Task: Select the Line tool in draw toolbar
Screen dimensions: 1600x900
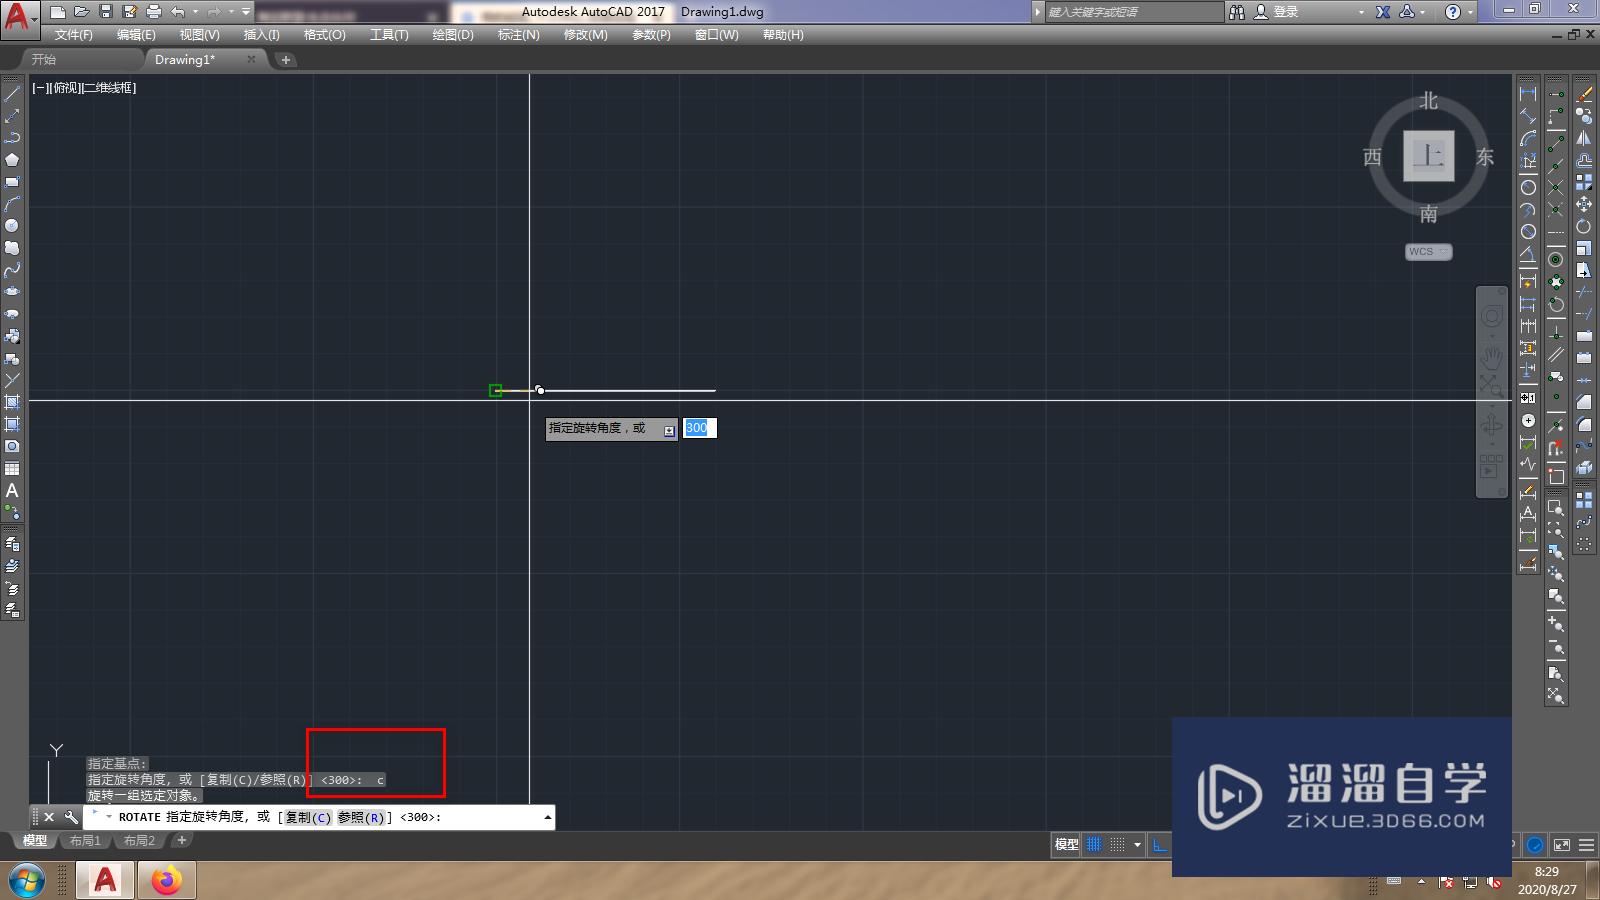Action: [12, 93]
